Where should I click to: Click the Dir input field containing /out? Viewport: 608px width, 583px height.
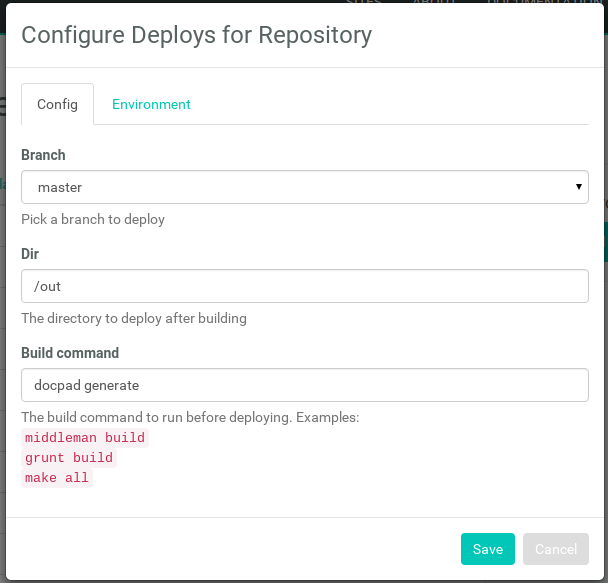pyautogui.click(x=305, y=286)
